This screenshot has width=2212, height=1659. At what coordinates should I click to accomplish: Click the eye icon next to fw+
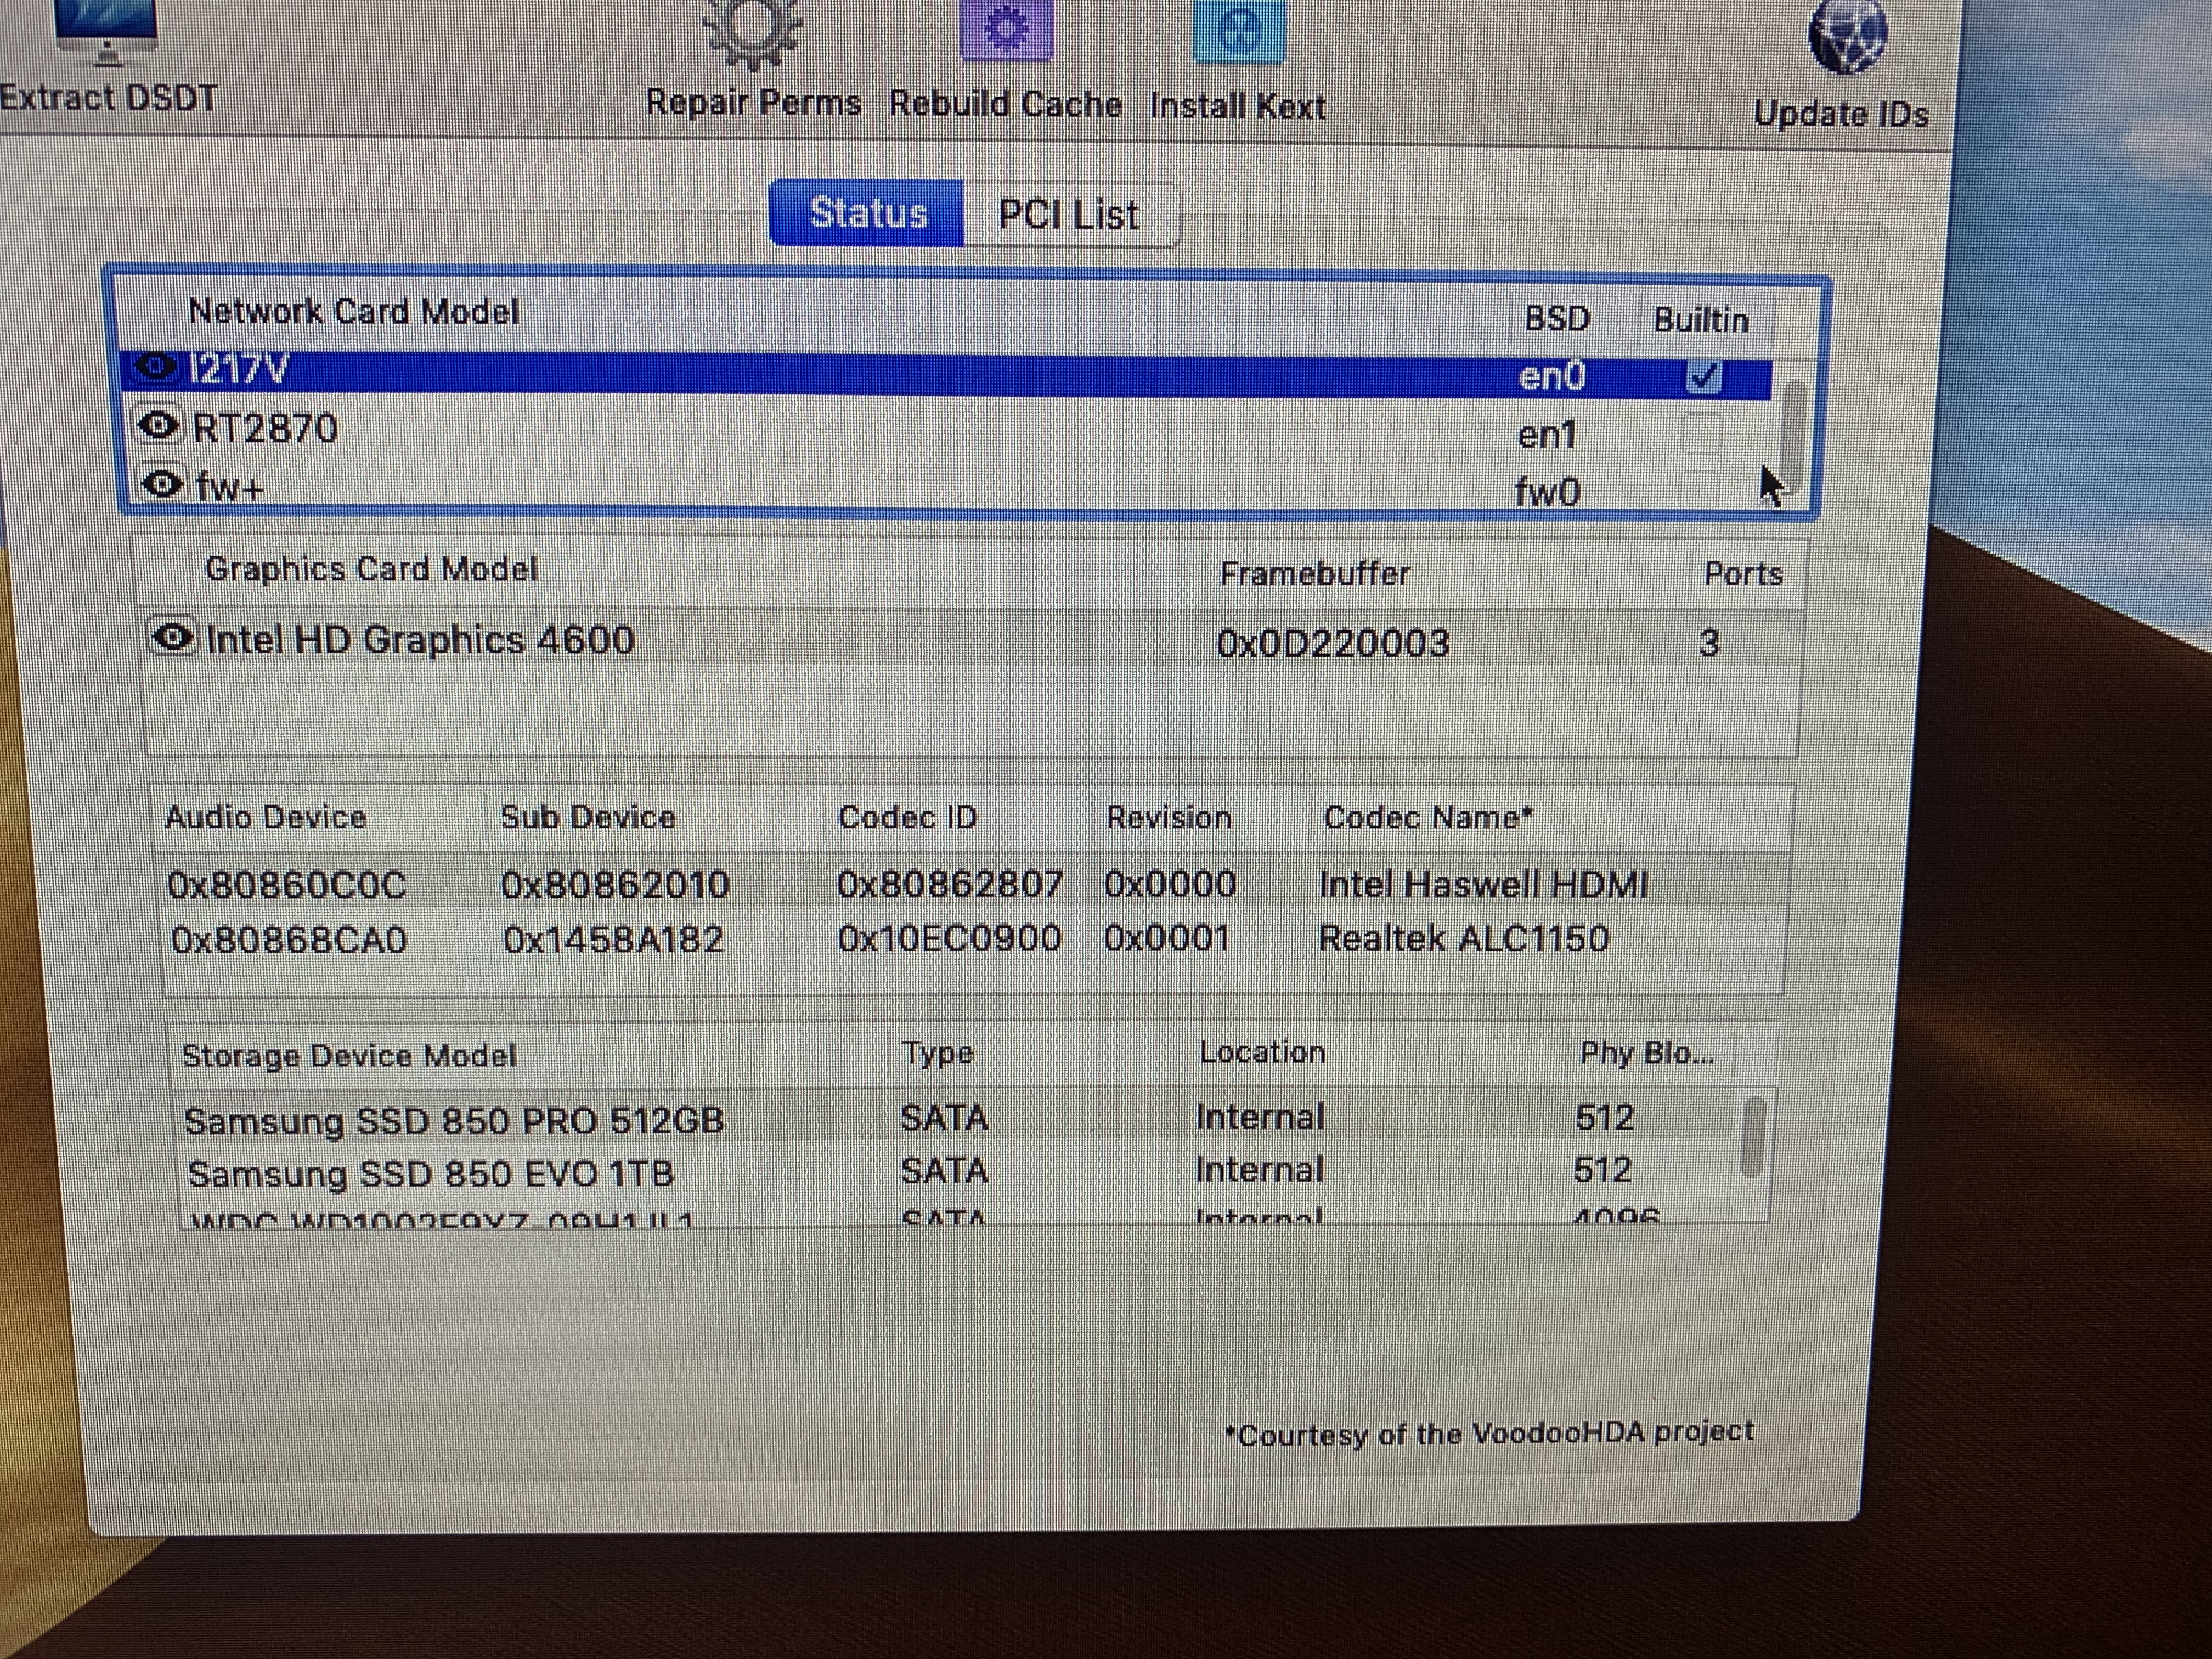[162, 485]
